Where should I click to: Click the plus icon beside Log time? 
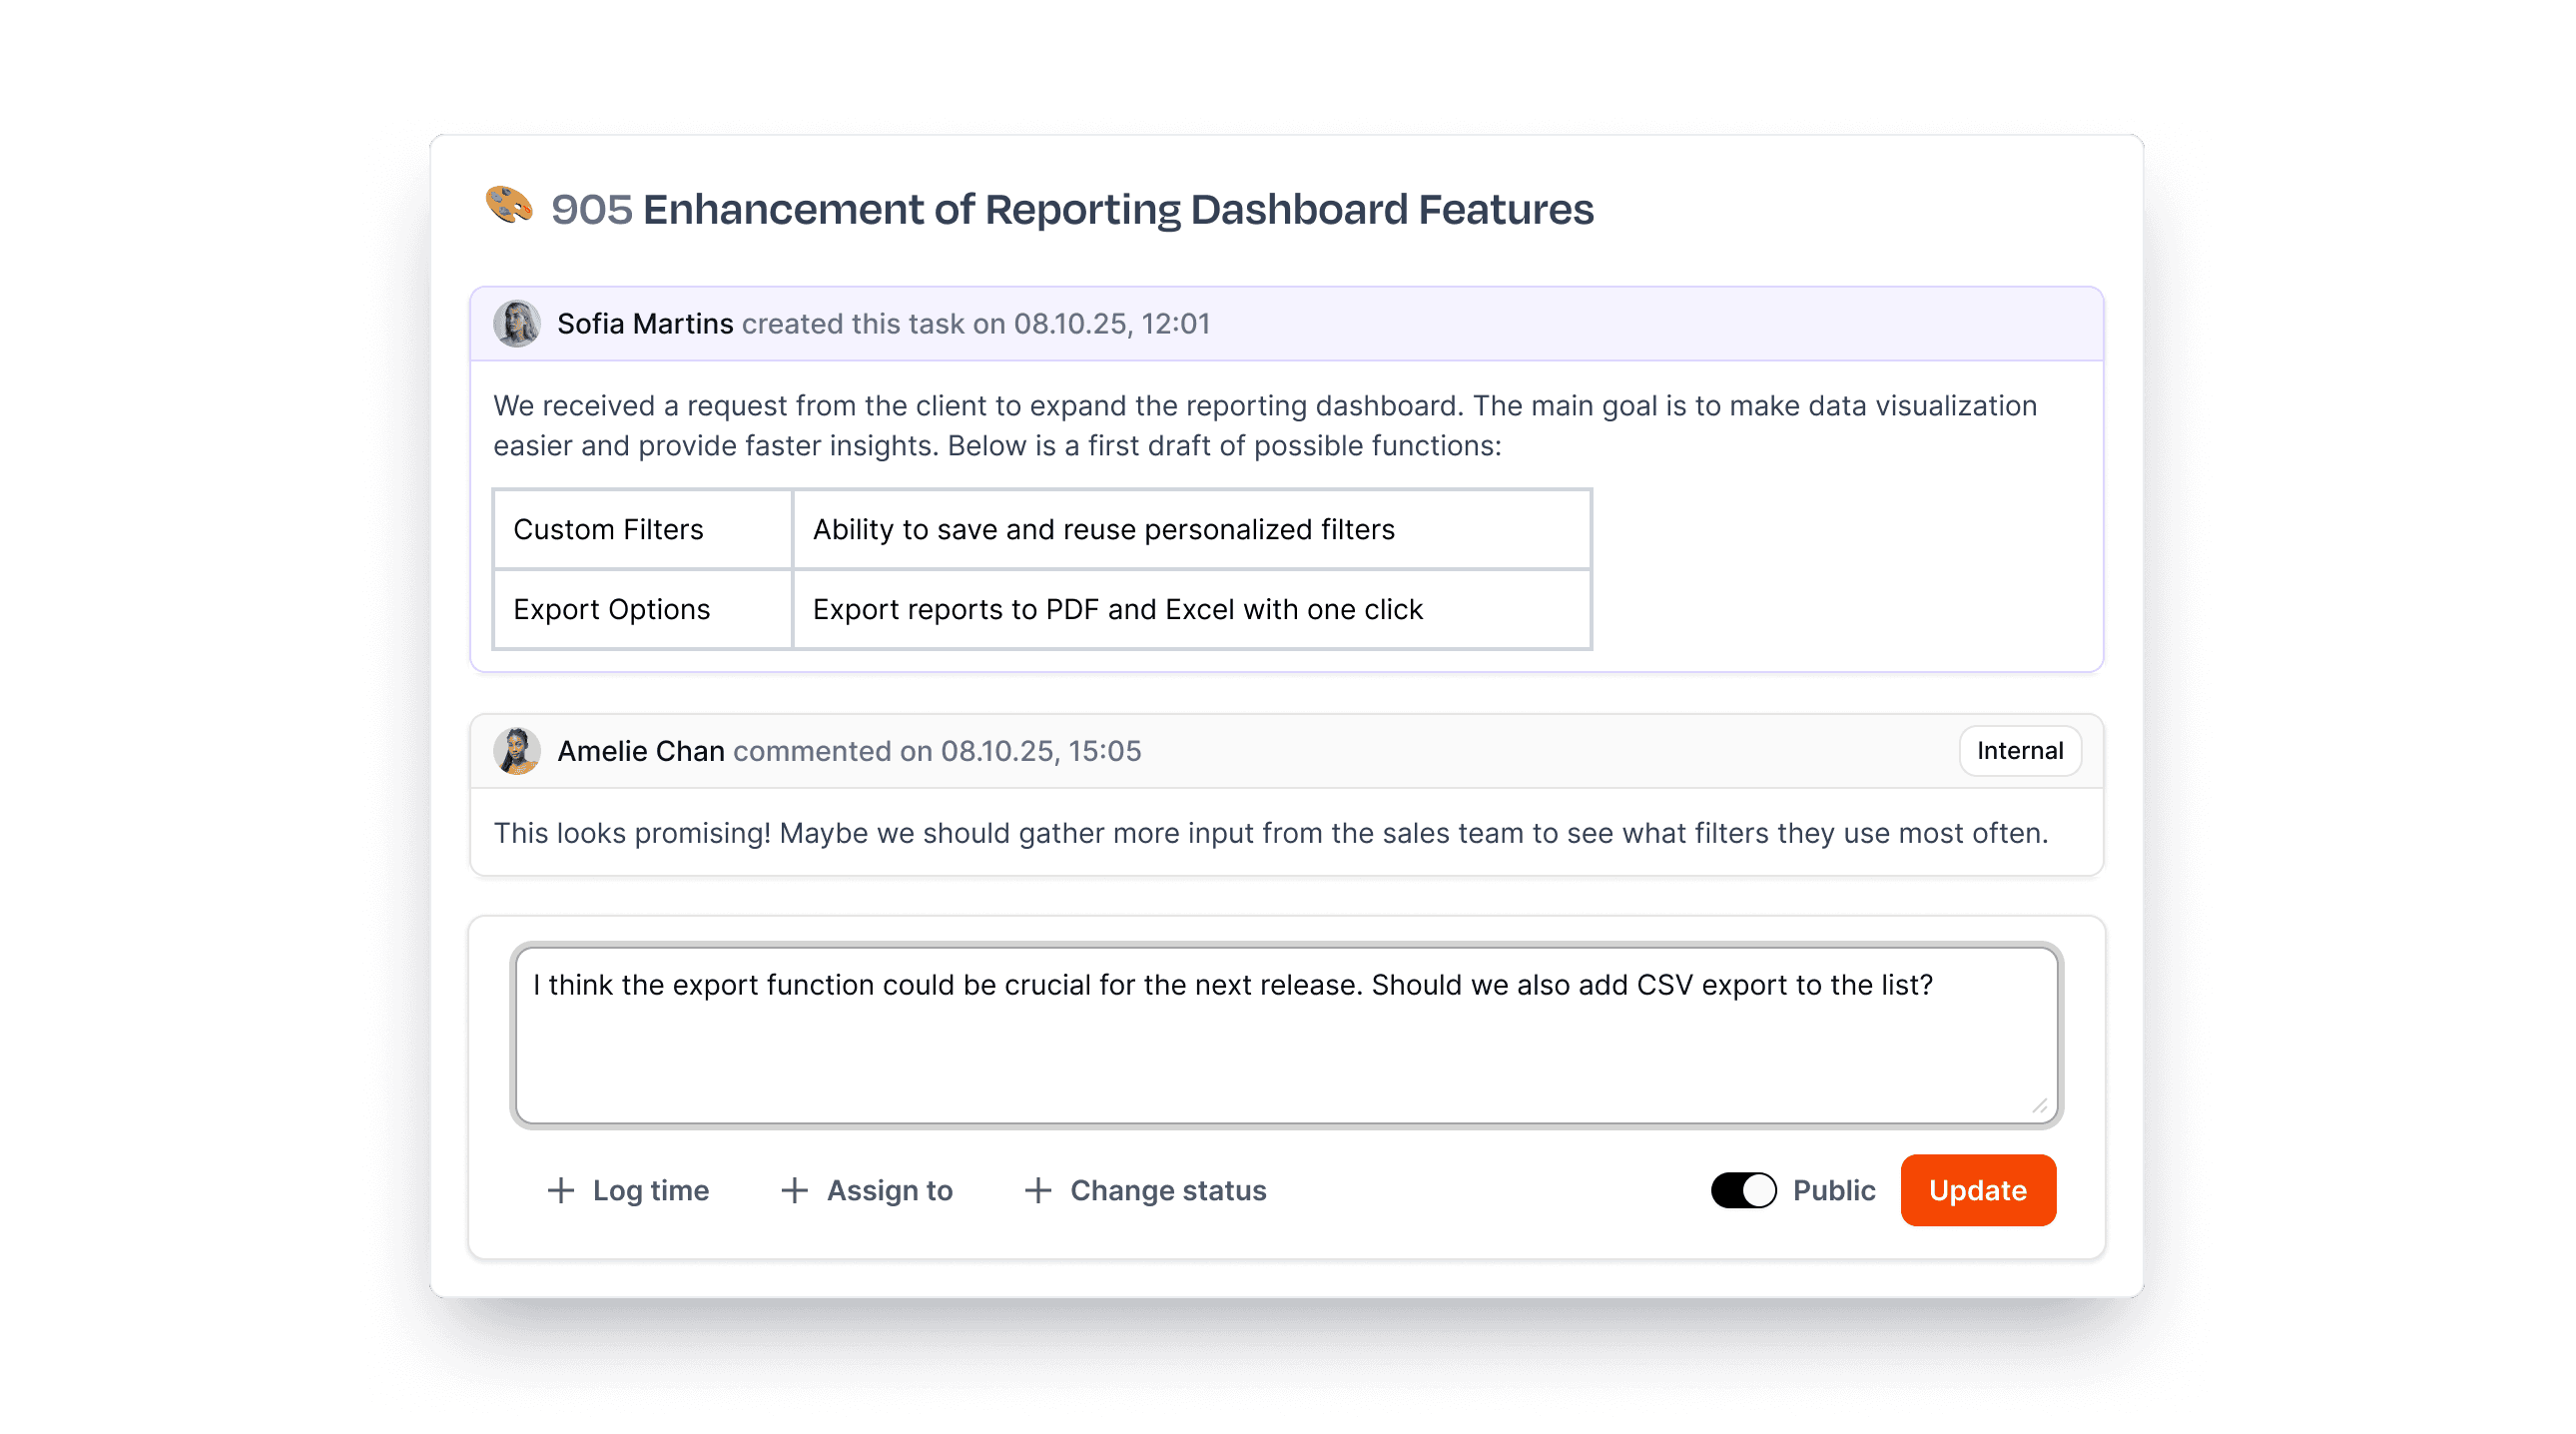tap(561, 1190)
